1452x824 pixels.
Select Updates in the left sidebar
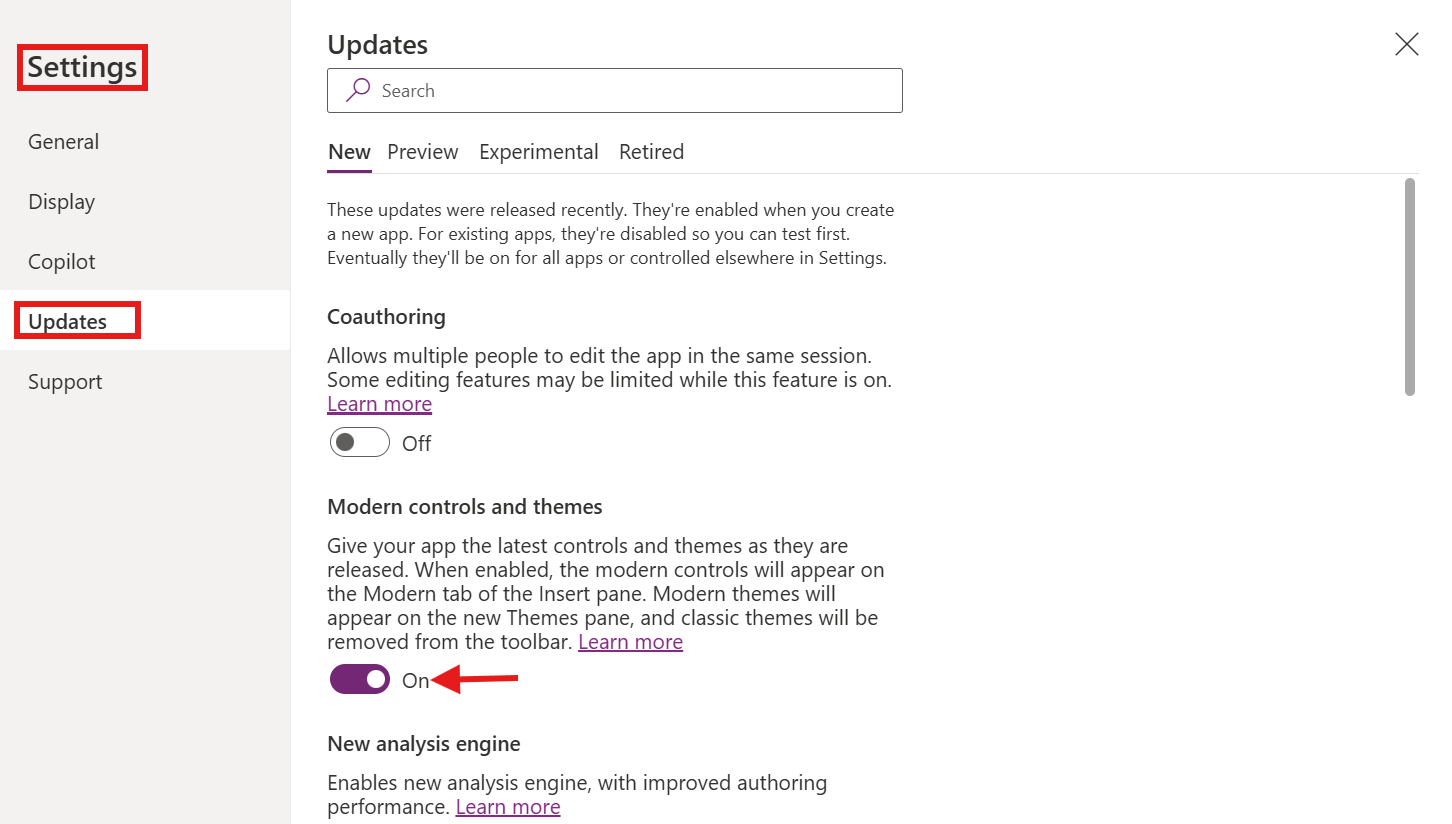[x=67, y=322]
